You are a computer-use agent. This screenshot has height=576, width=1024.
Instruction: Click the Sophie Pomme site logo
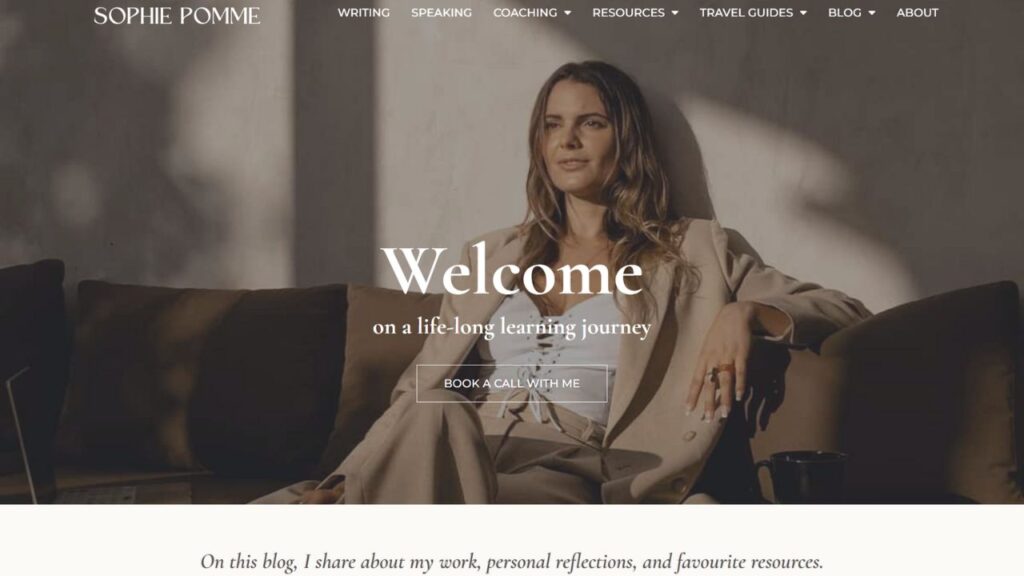(177, 15)
